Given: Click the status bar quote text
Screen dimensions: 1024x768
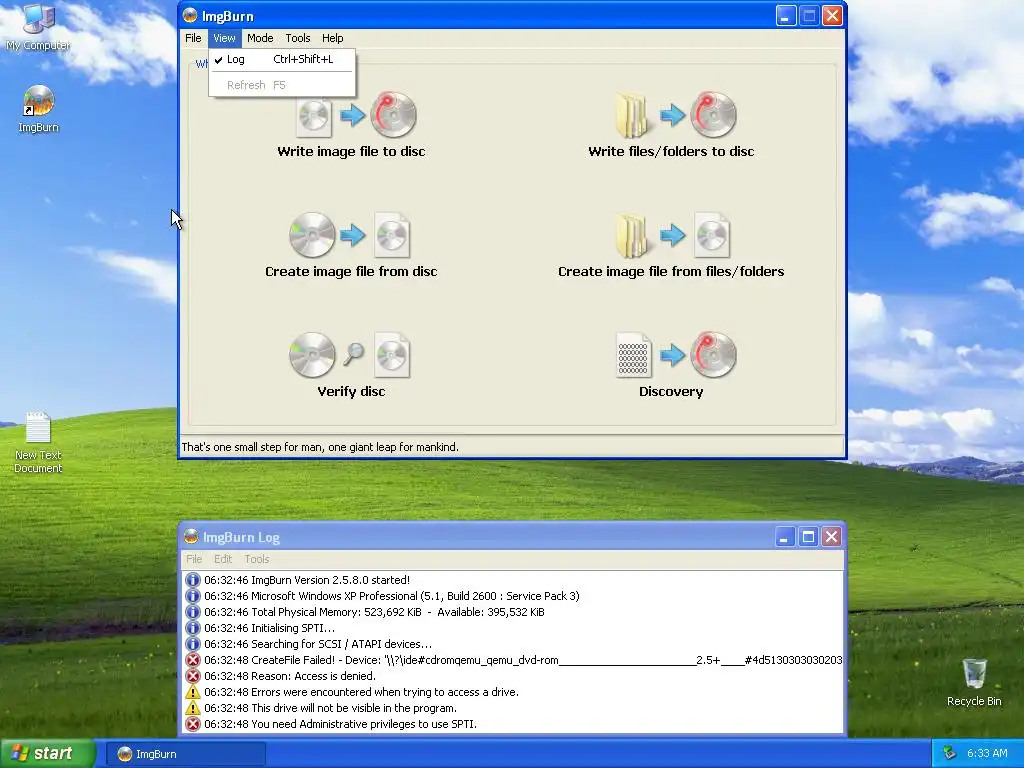Looking at the screenshot, I should point(320,447).
